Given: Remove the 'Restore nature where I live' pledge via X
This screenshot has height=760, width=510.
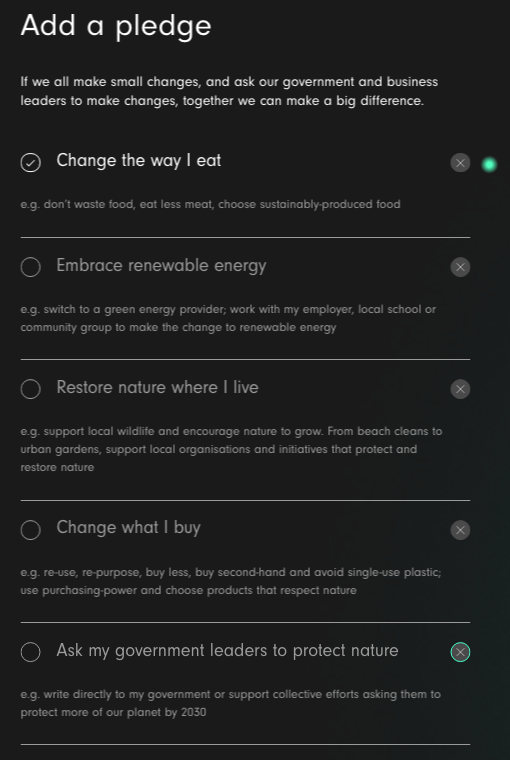Looking at the screenshot, I should coord(460,389).
